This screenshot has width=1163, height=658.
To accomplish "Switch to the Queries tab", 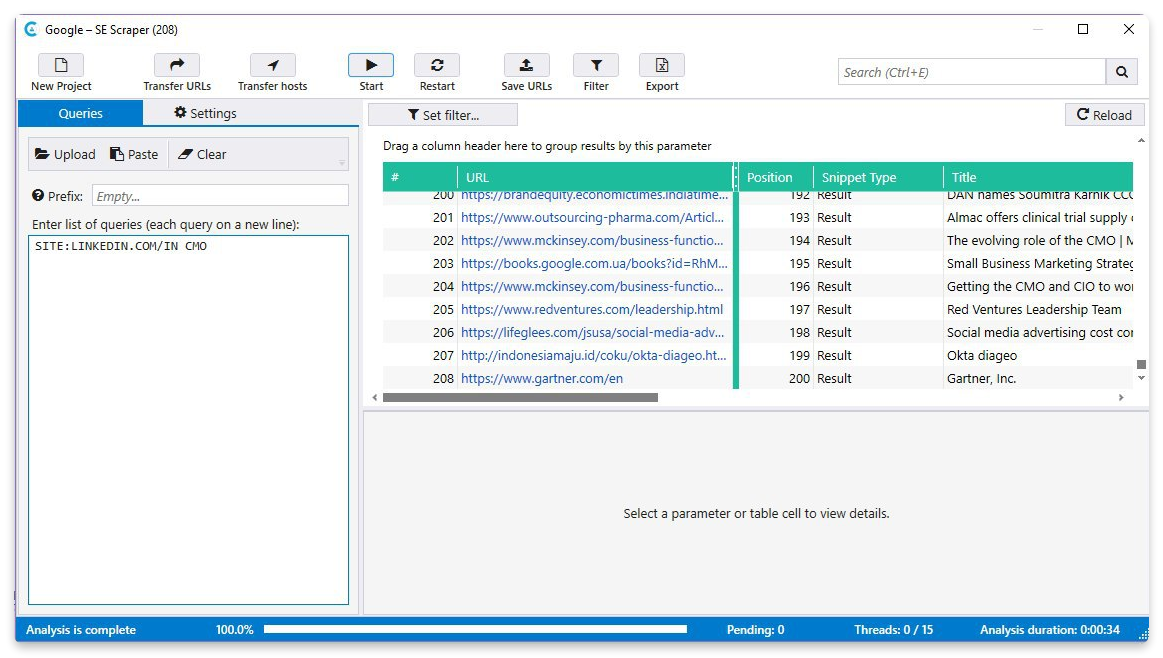I will (x=80, y=113).
